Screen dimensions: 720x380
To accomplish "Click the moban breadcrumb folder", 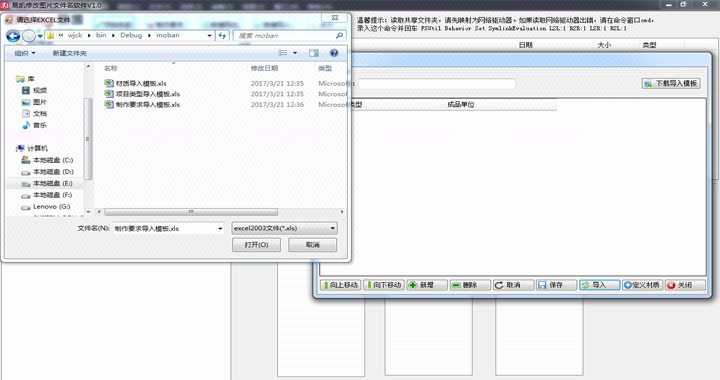I will 168,35.
